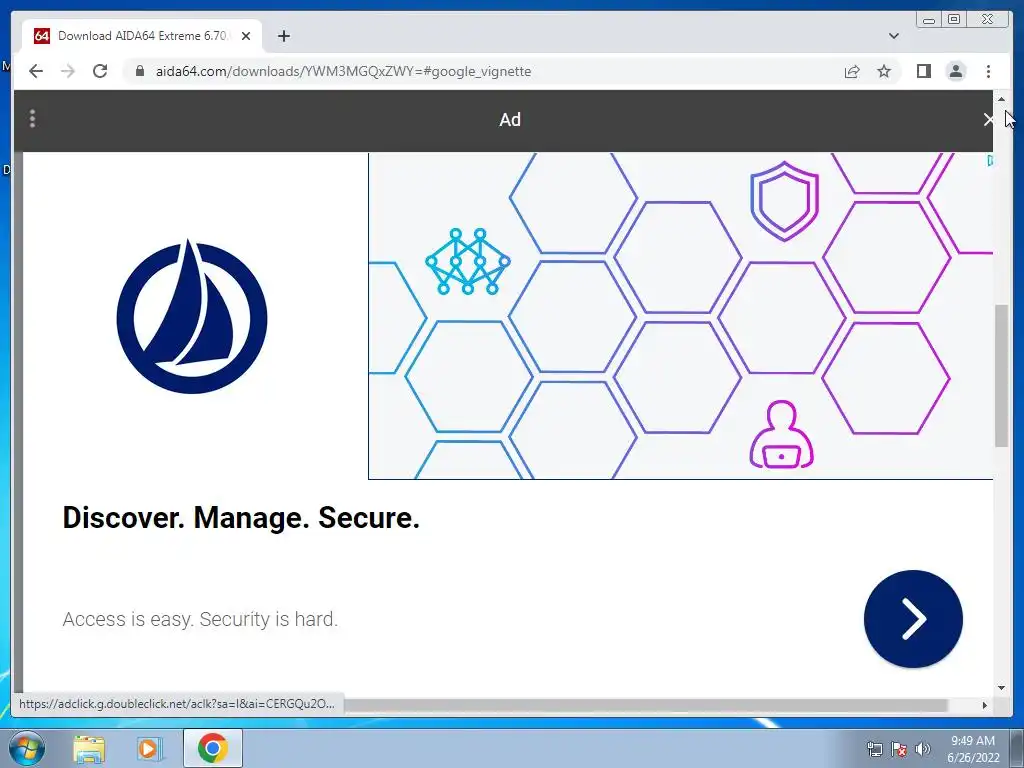Click the vertical scrollbar thumb
Screen dimensions: 1024x768
pyautogui.click(x=1001, y=376)
